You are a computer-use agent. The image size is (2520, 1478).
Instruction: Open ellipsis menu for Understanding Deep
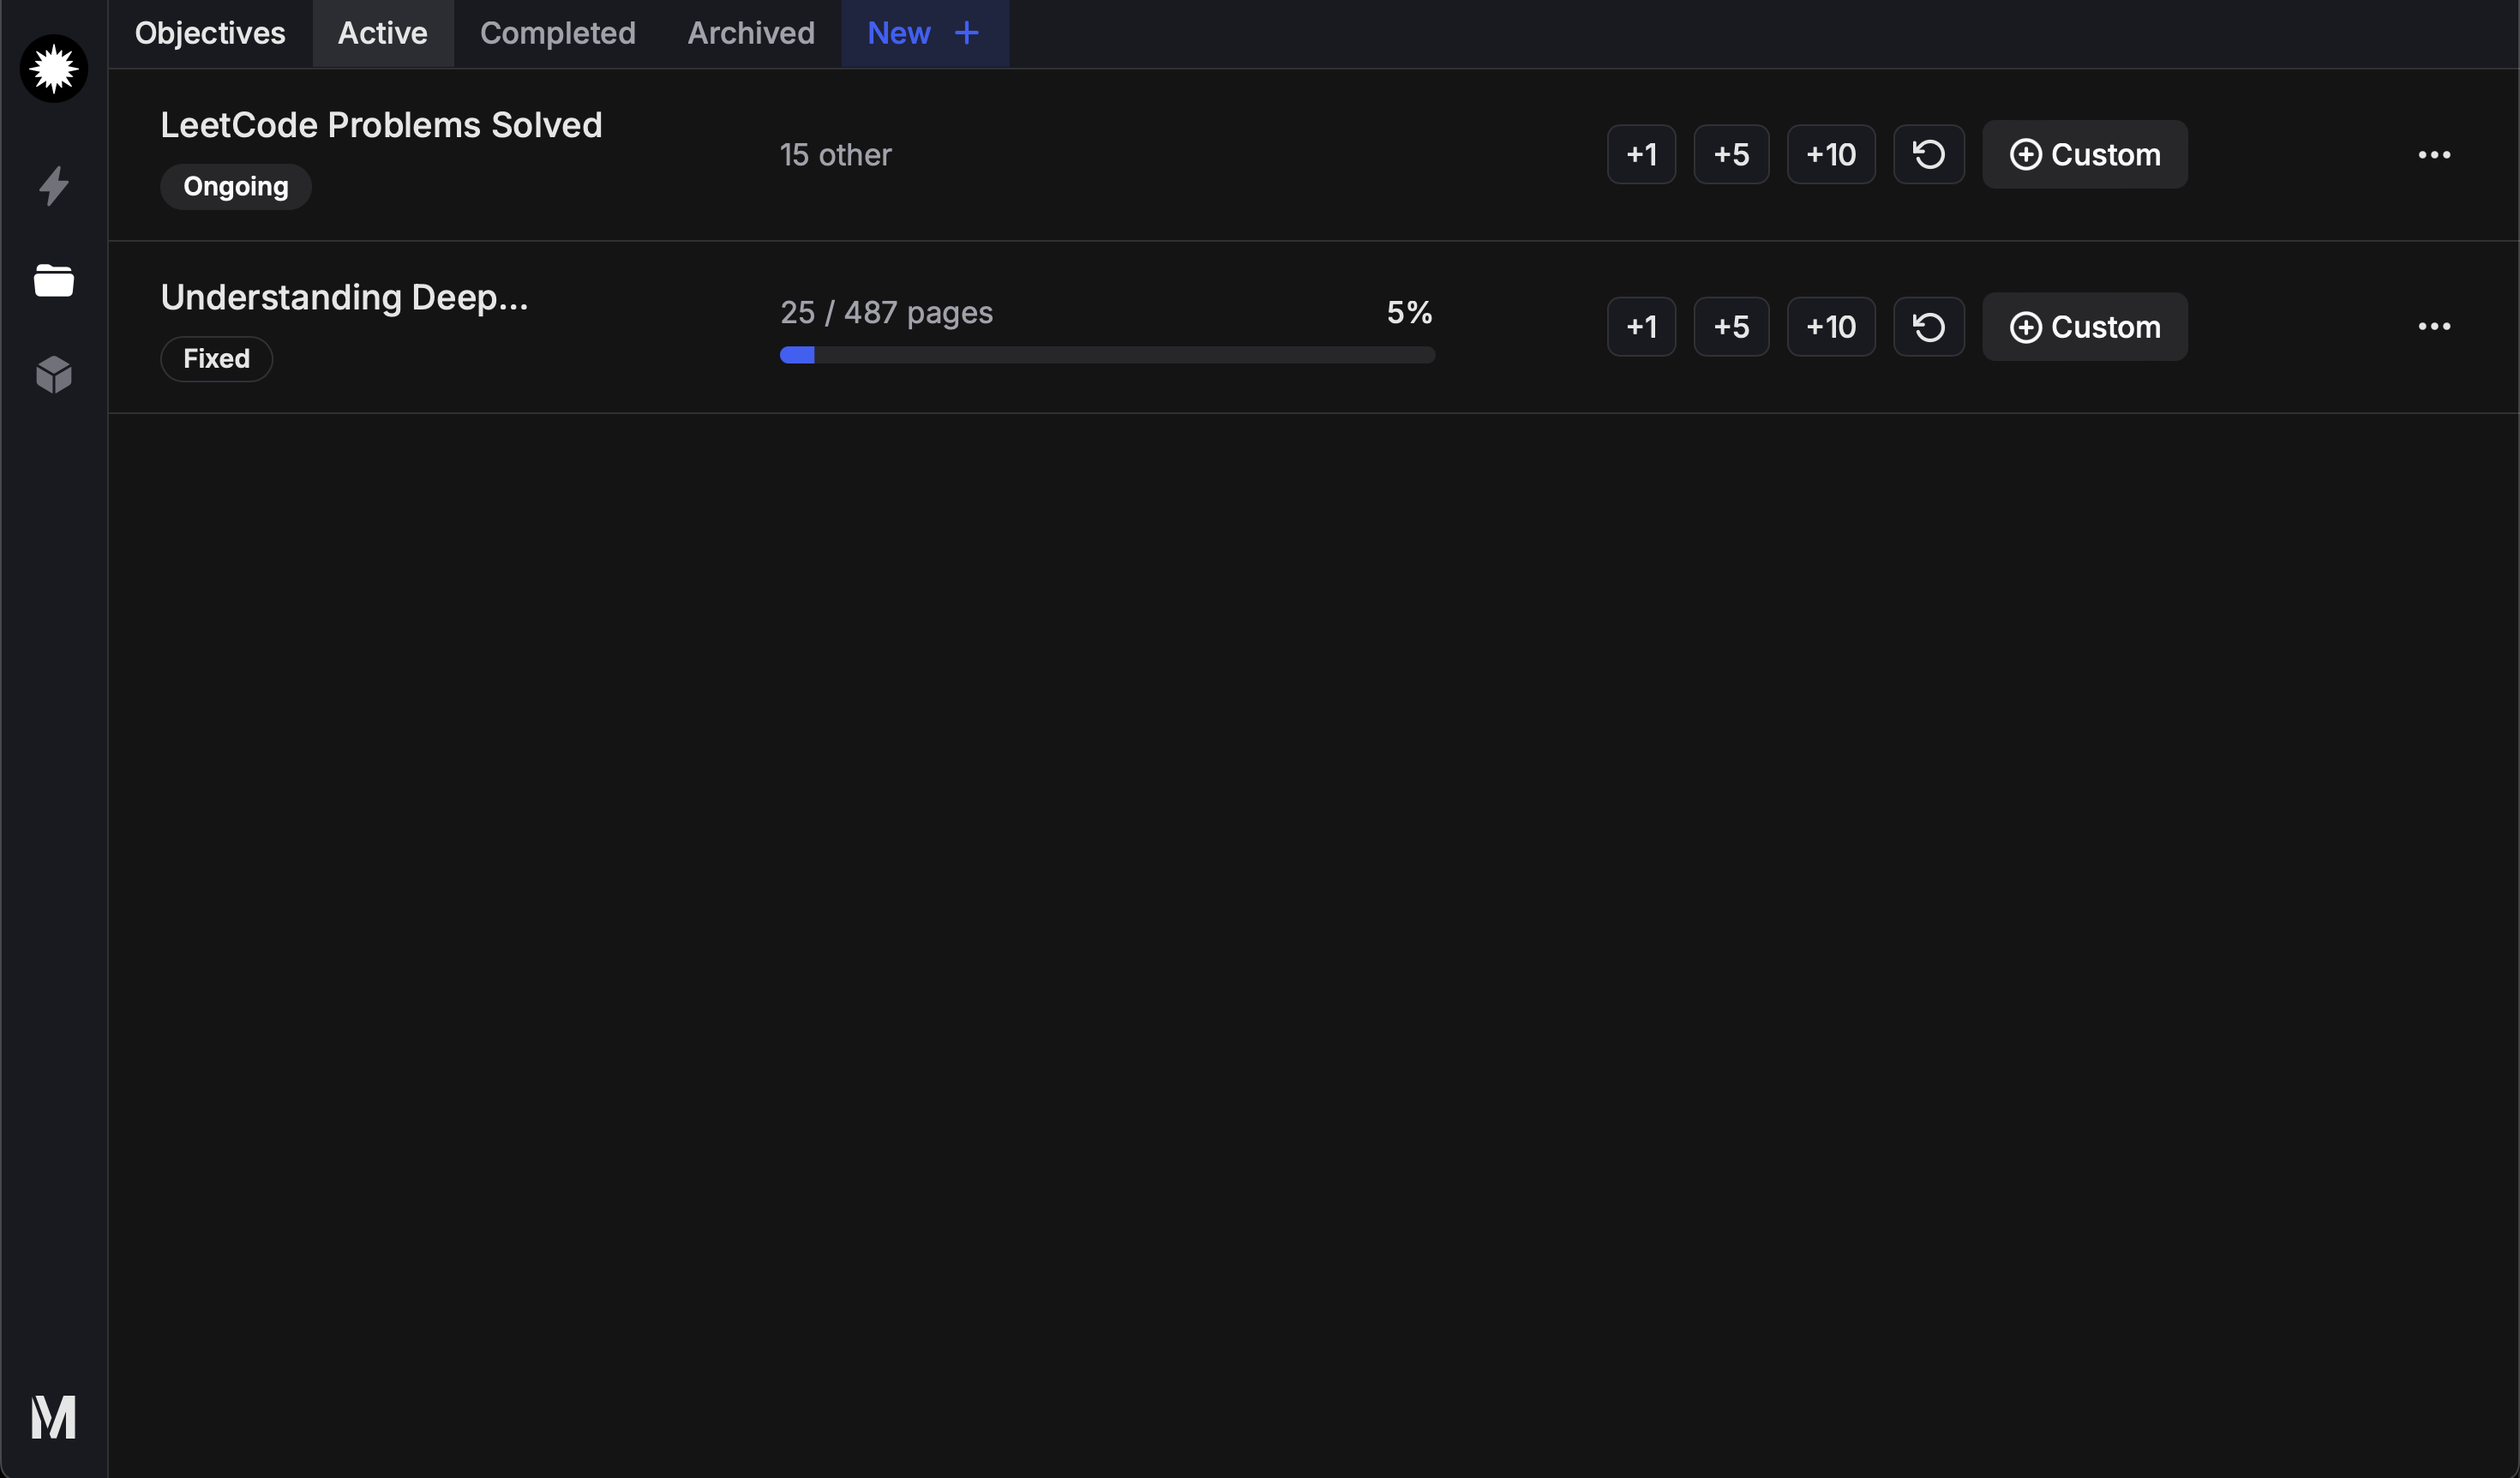click(2434, 327)
